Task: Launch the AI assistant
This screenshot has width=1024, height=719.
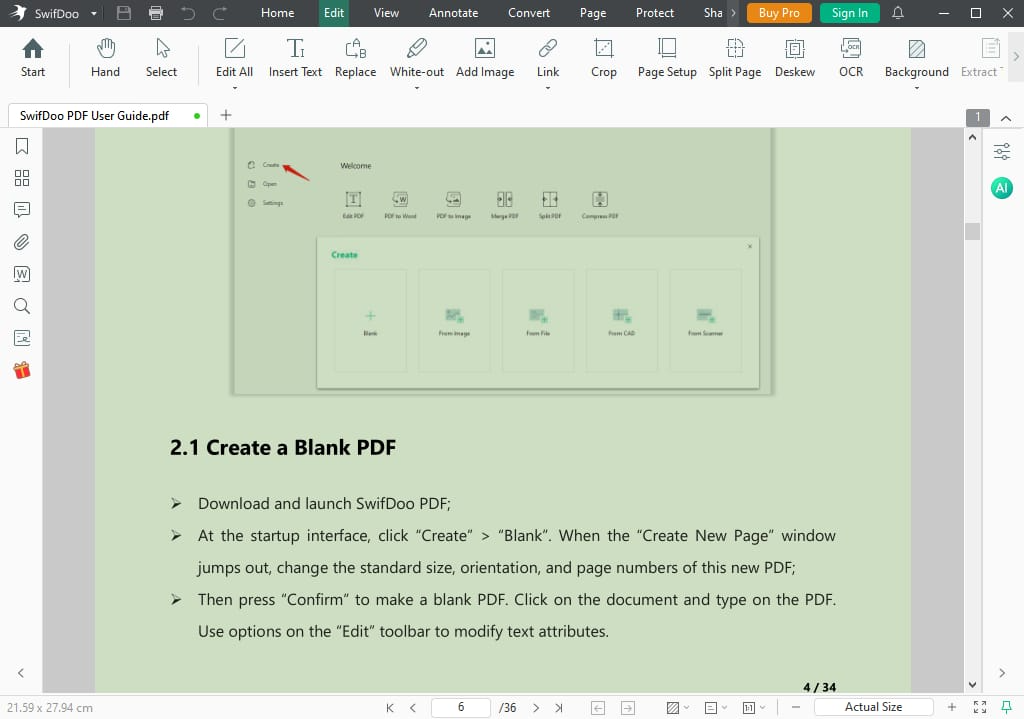Action: click(1001, 188)
